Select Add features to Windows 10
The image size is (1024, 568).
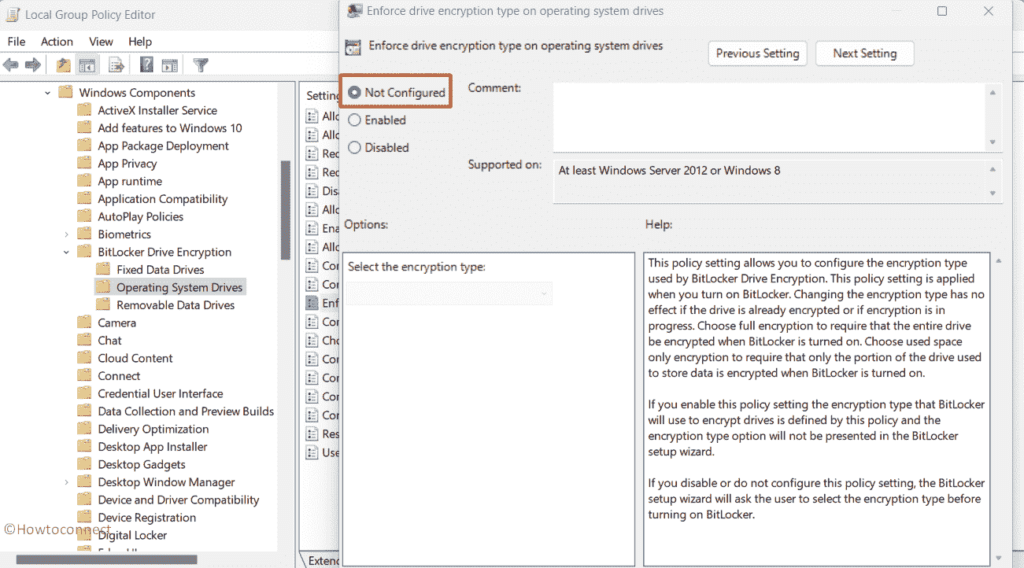[170, 128]
